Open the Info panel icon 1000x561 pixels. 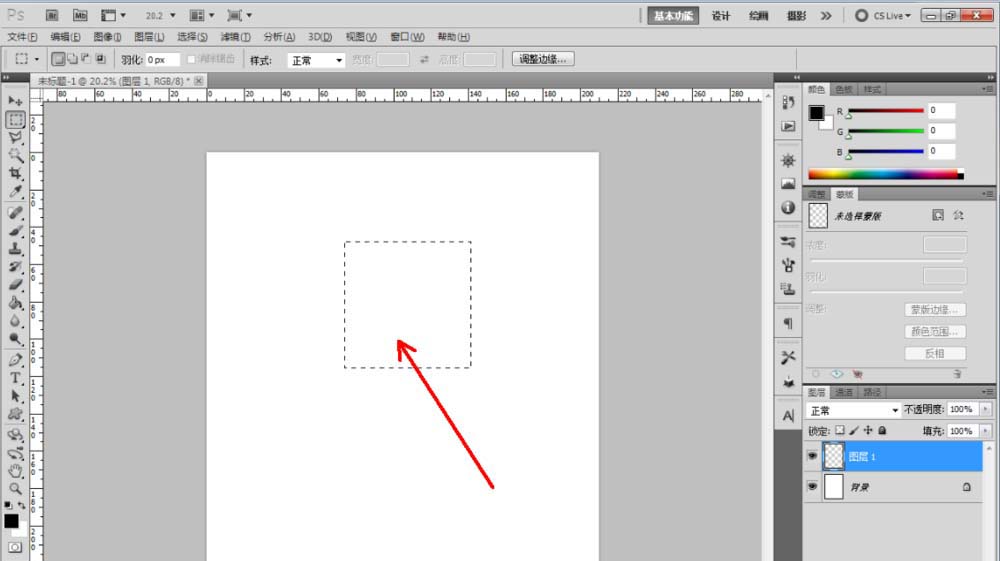click(x=788, y=207)
